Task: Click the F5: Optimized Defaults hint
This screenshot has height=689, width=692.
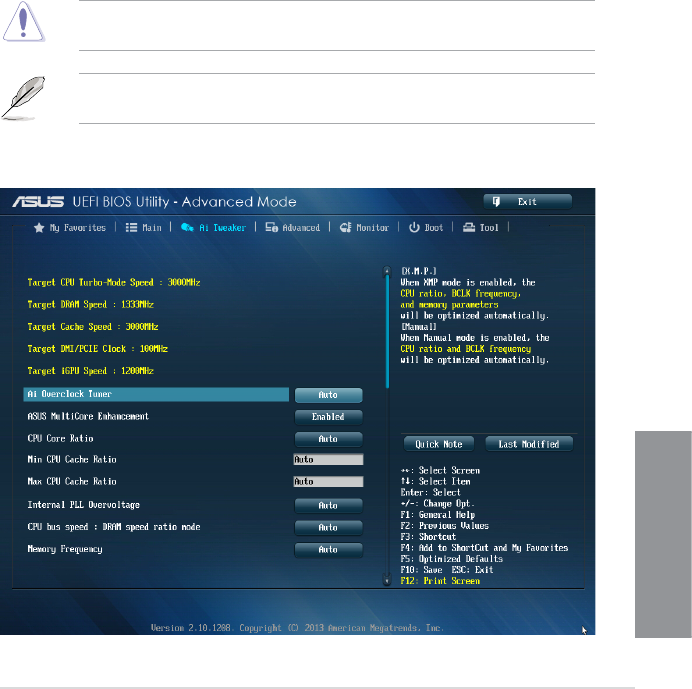Action: (451, 559)
